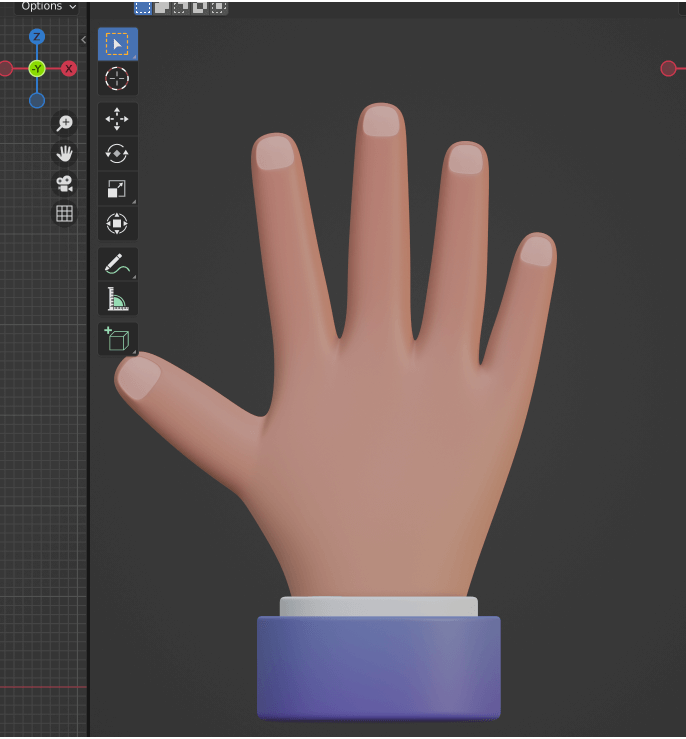Open the Options dropdown
Viewport: 686px width, 739px height.
47,7
